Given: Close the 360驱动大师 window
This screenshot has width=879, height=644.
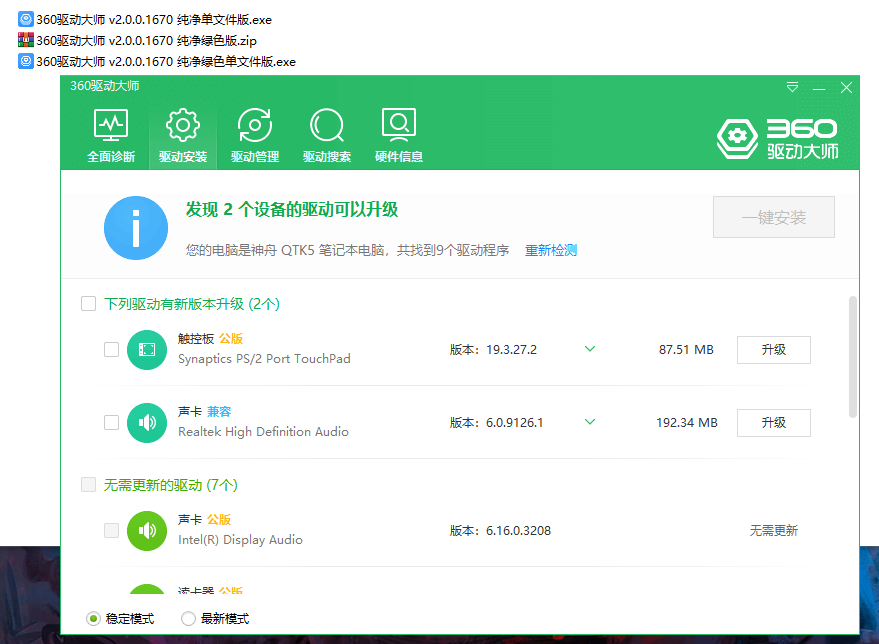Looking at the screenshot, I should 846,88.
